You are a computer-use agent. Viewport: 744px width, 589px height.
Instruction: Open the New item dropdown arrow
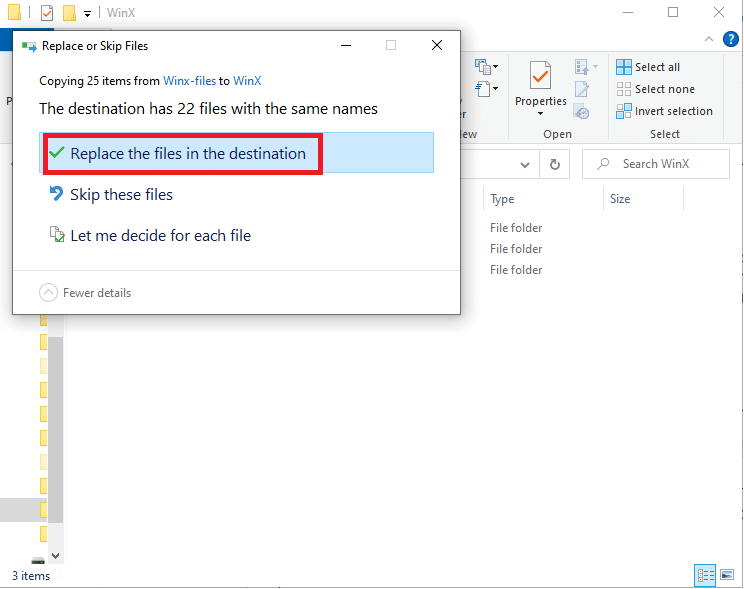[495, 66]
